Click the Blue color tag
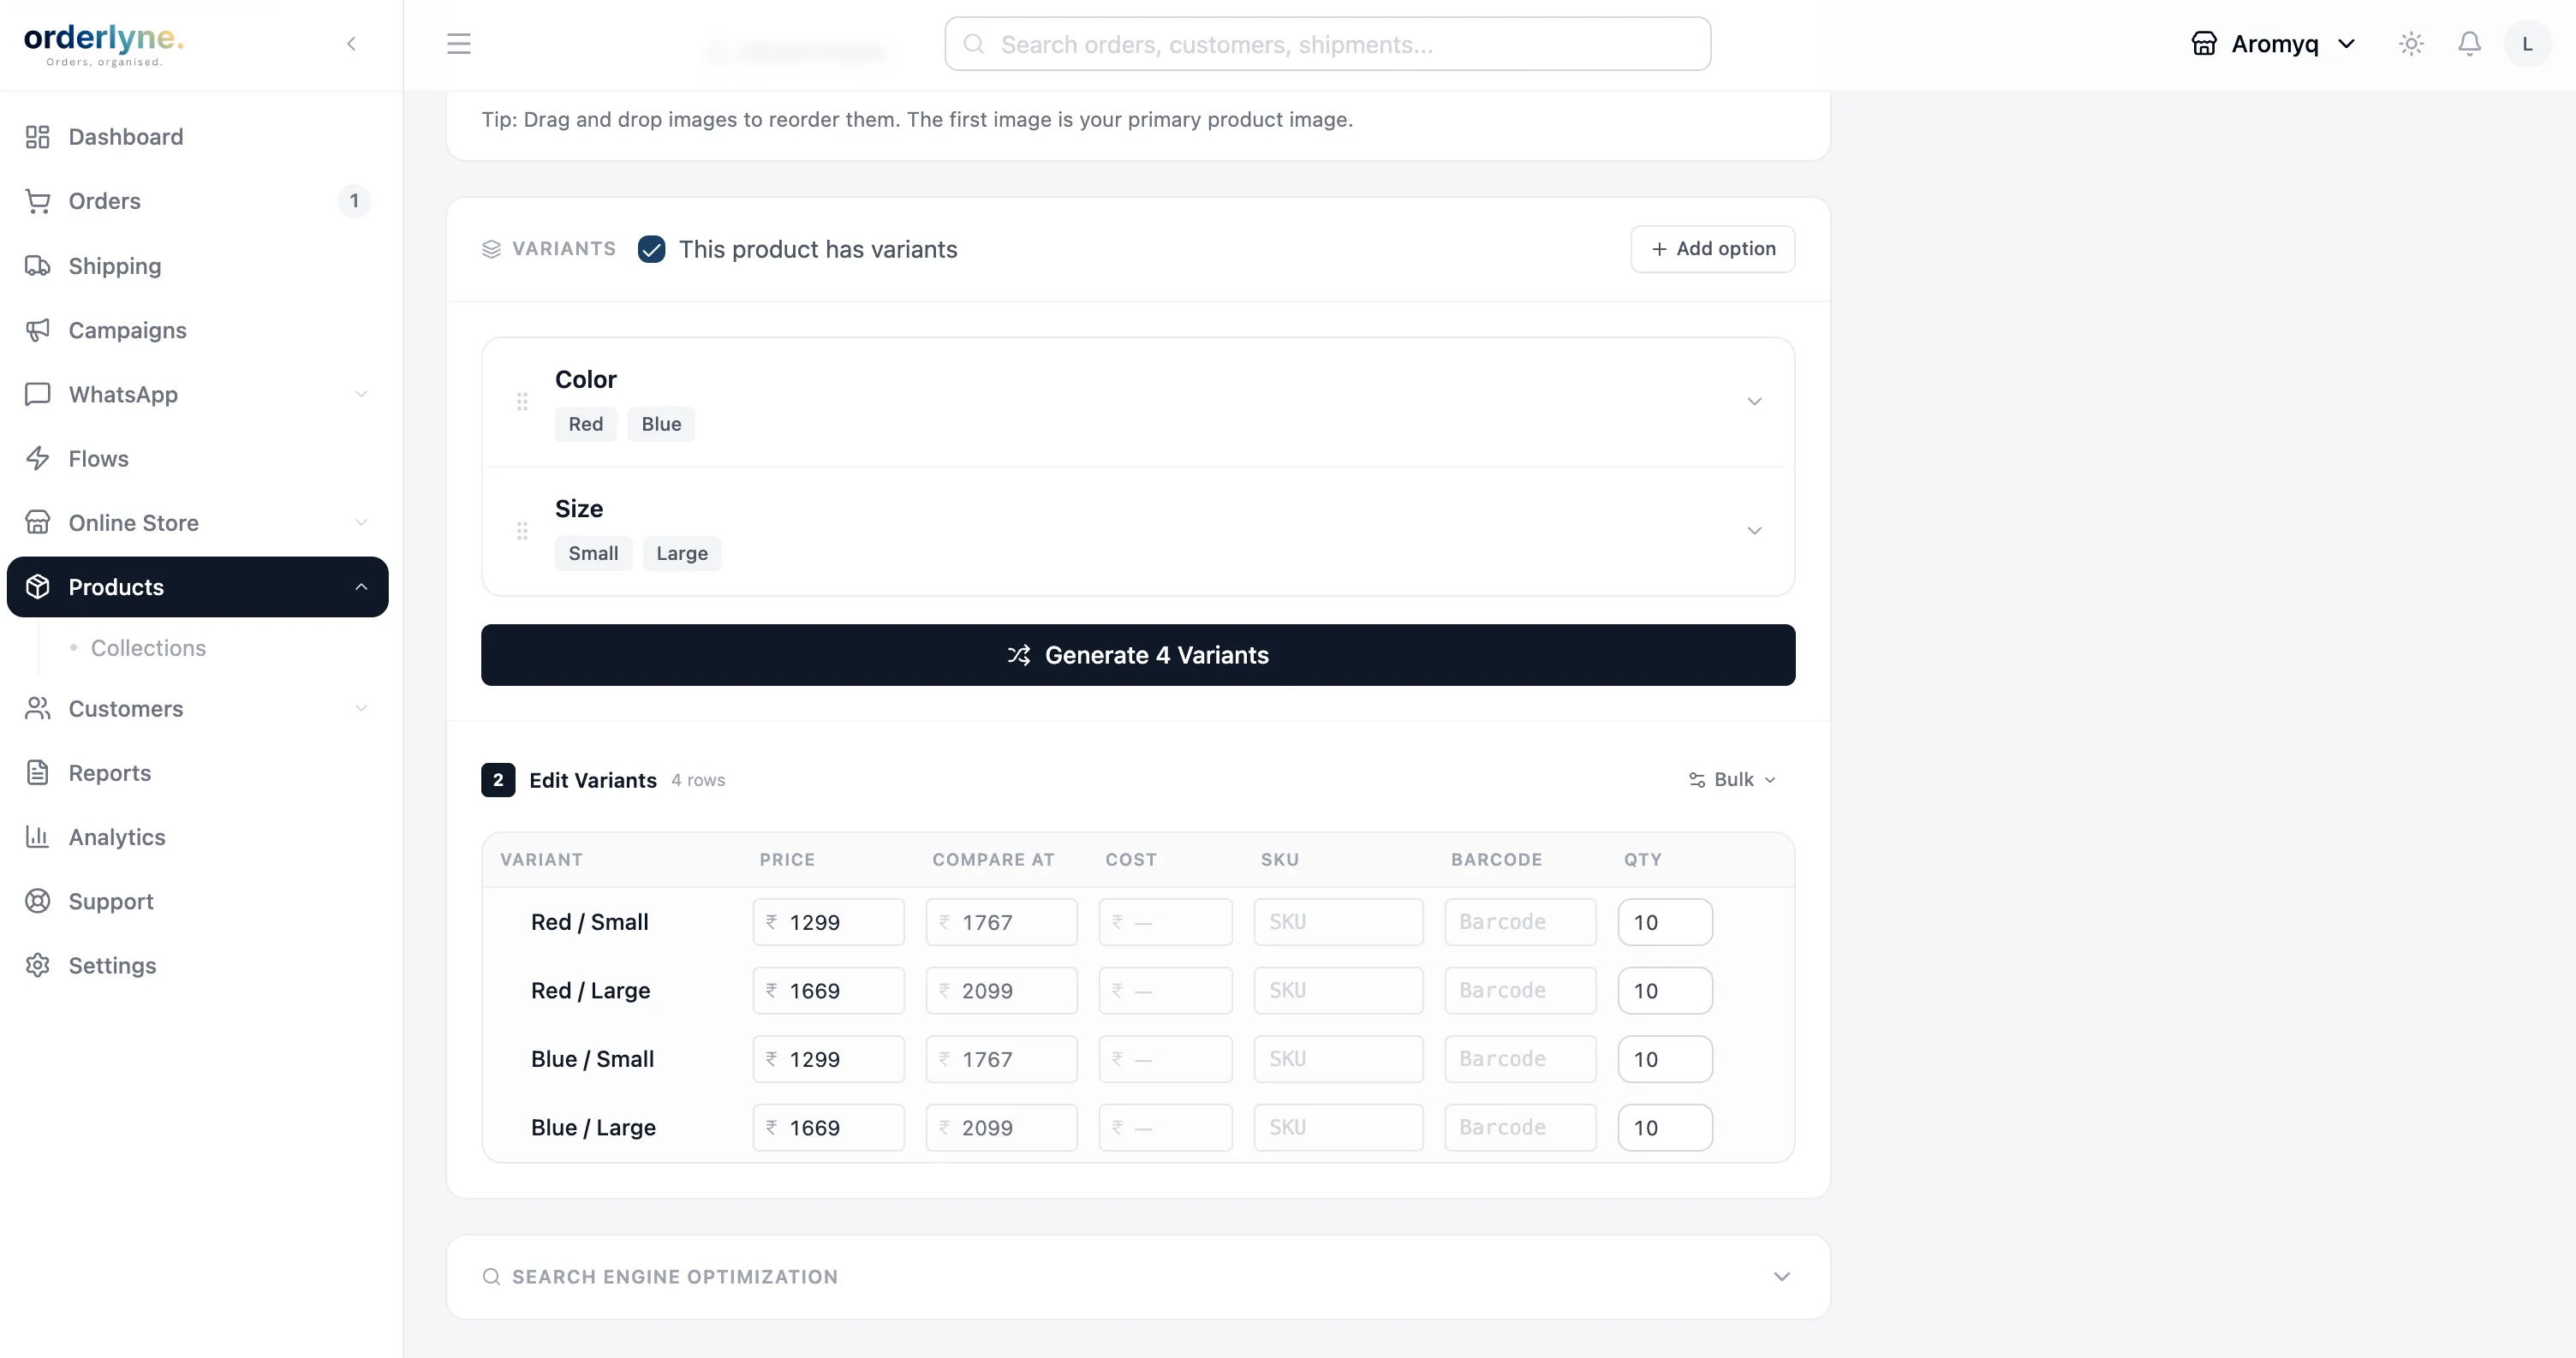Image resolution: width=2576 pixels, height=1358 pixels. point(661,424)
